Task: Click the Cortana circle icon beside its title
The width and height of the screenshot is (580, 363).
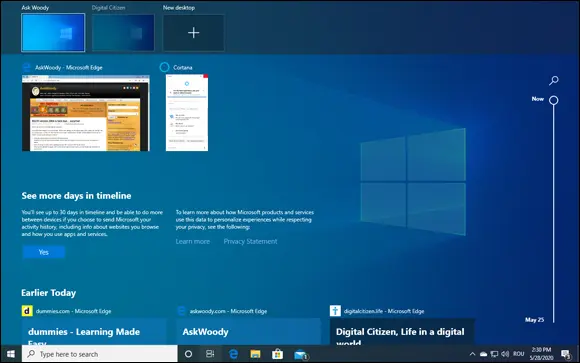Action: (164, 67)
